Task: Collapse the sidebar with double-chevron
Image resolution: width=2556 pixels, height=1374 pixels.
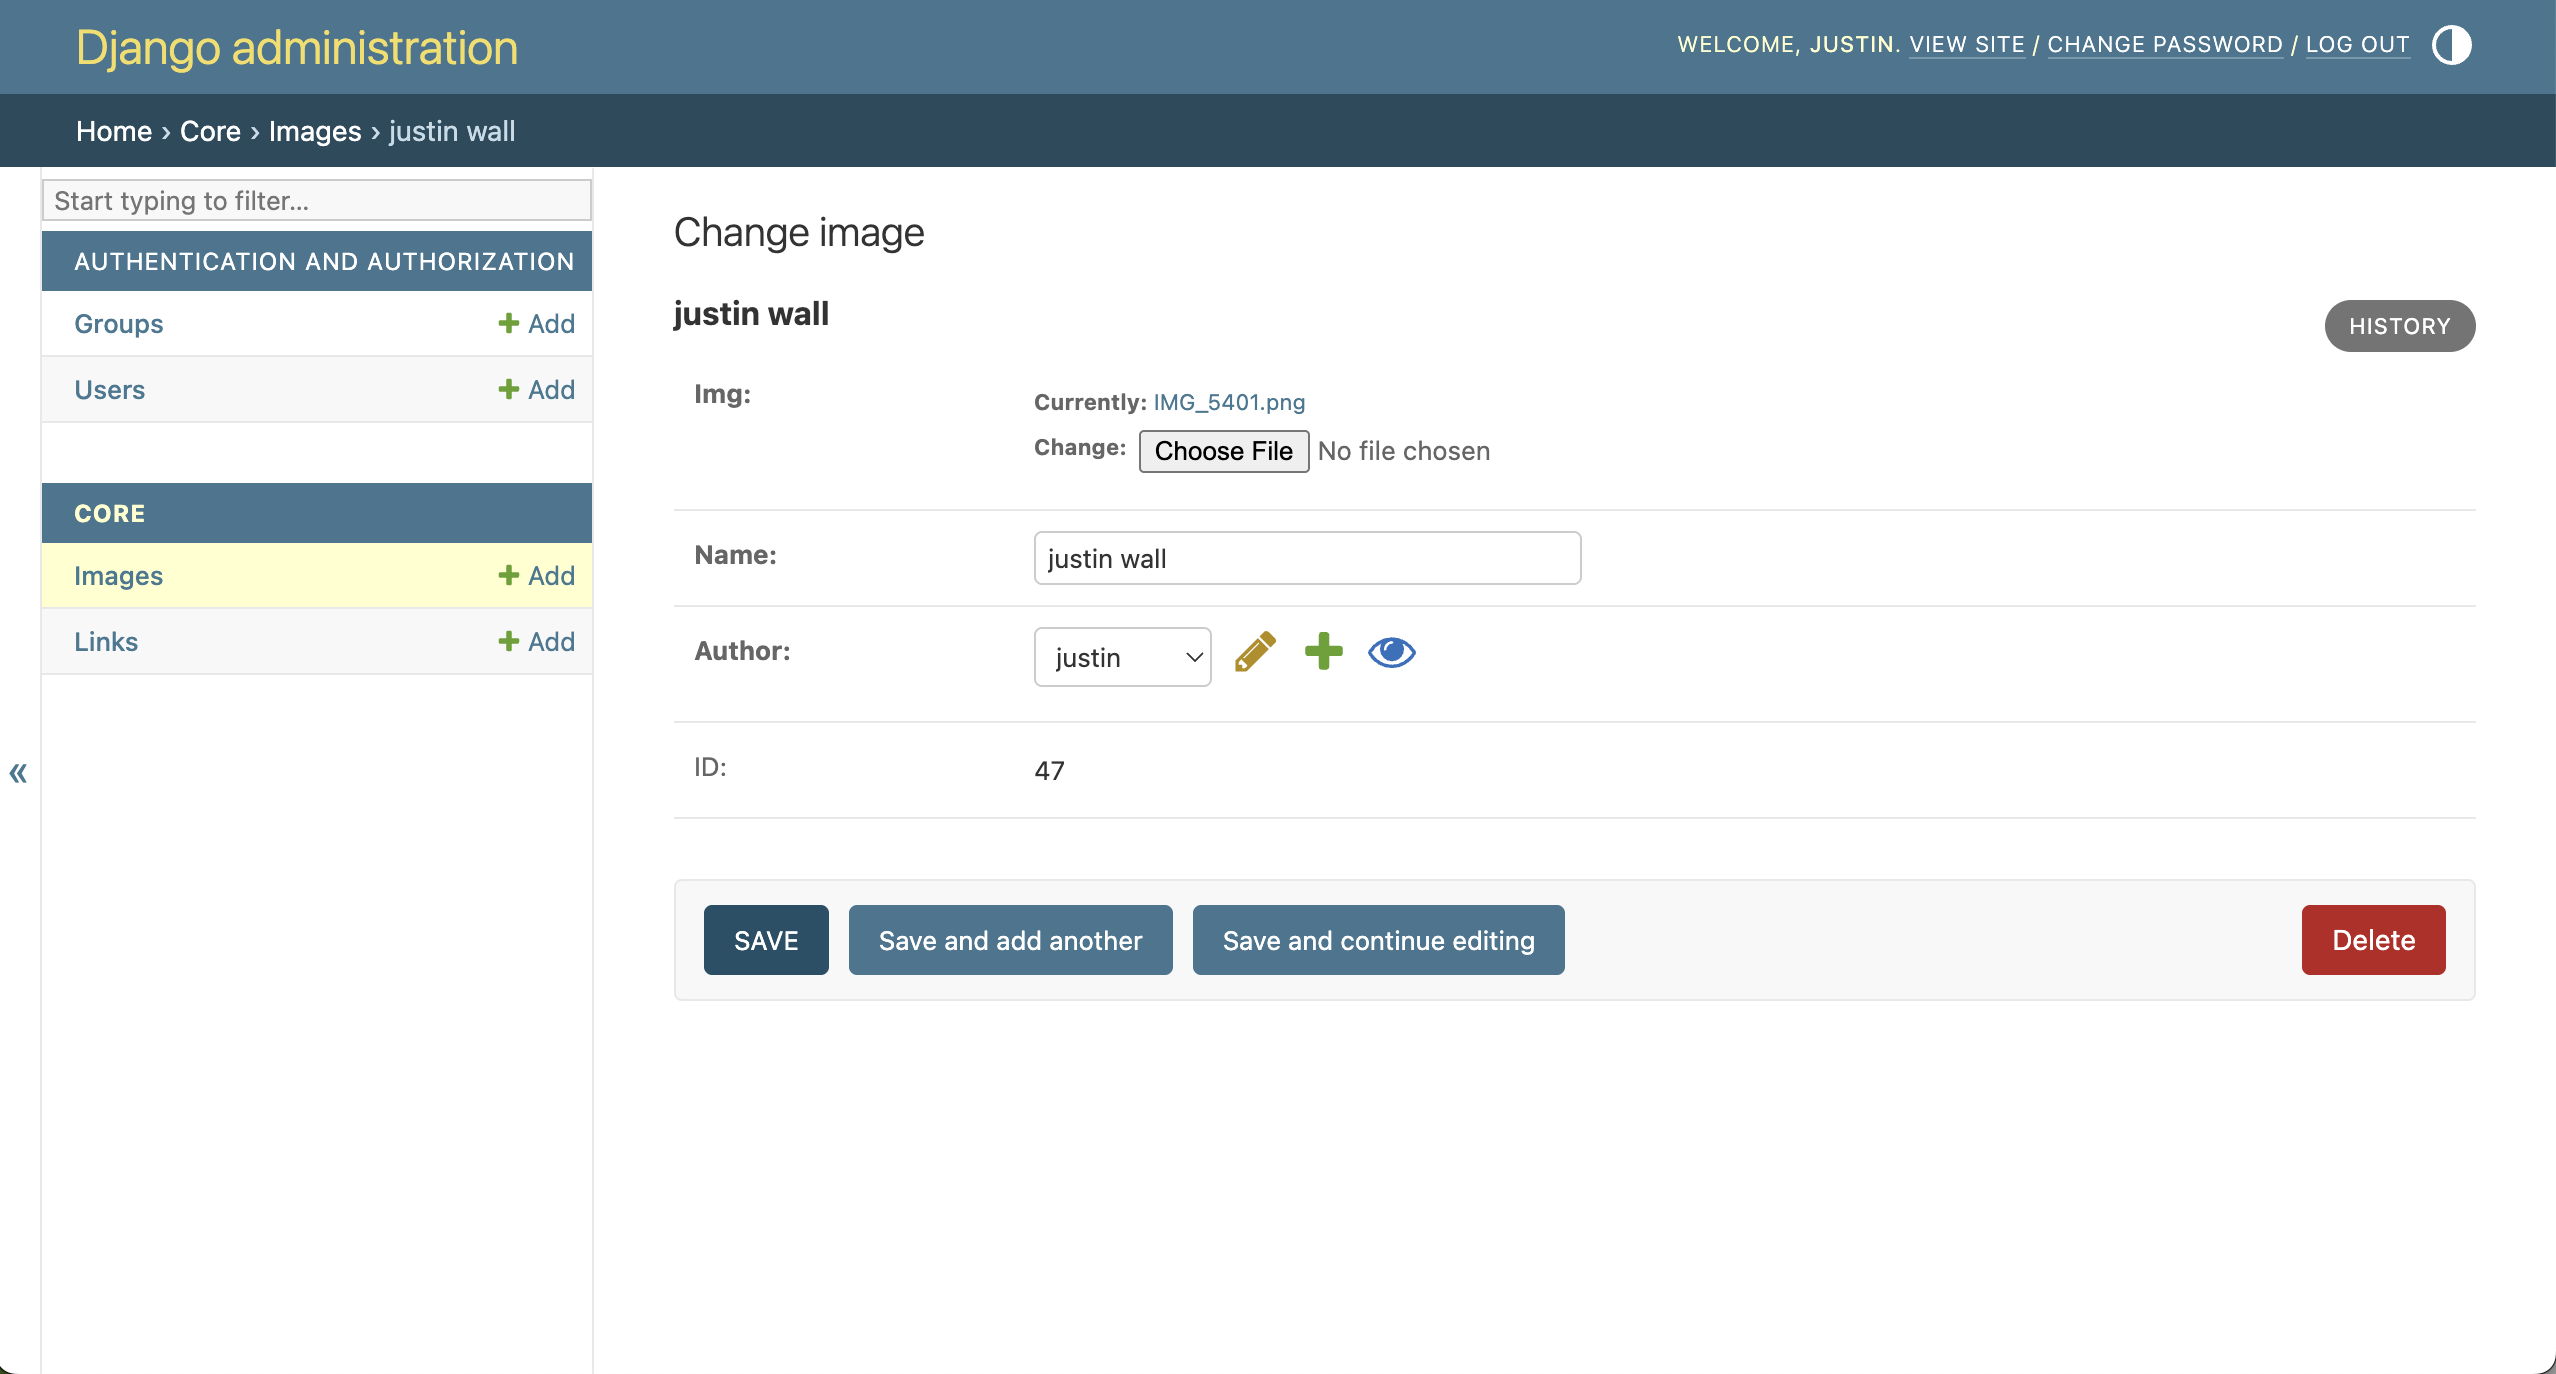Action: click(x=18, y=773)
